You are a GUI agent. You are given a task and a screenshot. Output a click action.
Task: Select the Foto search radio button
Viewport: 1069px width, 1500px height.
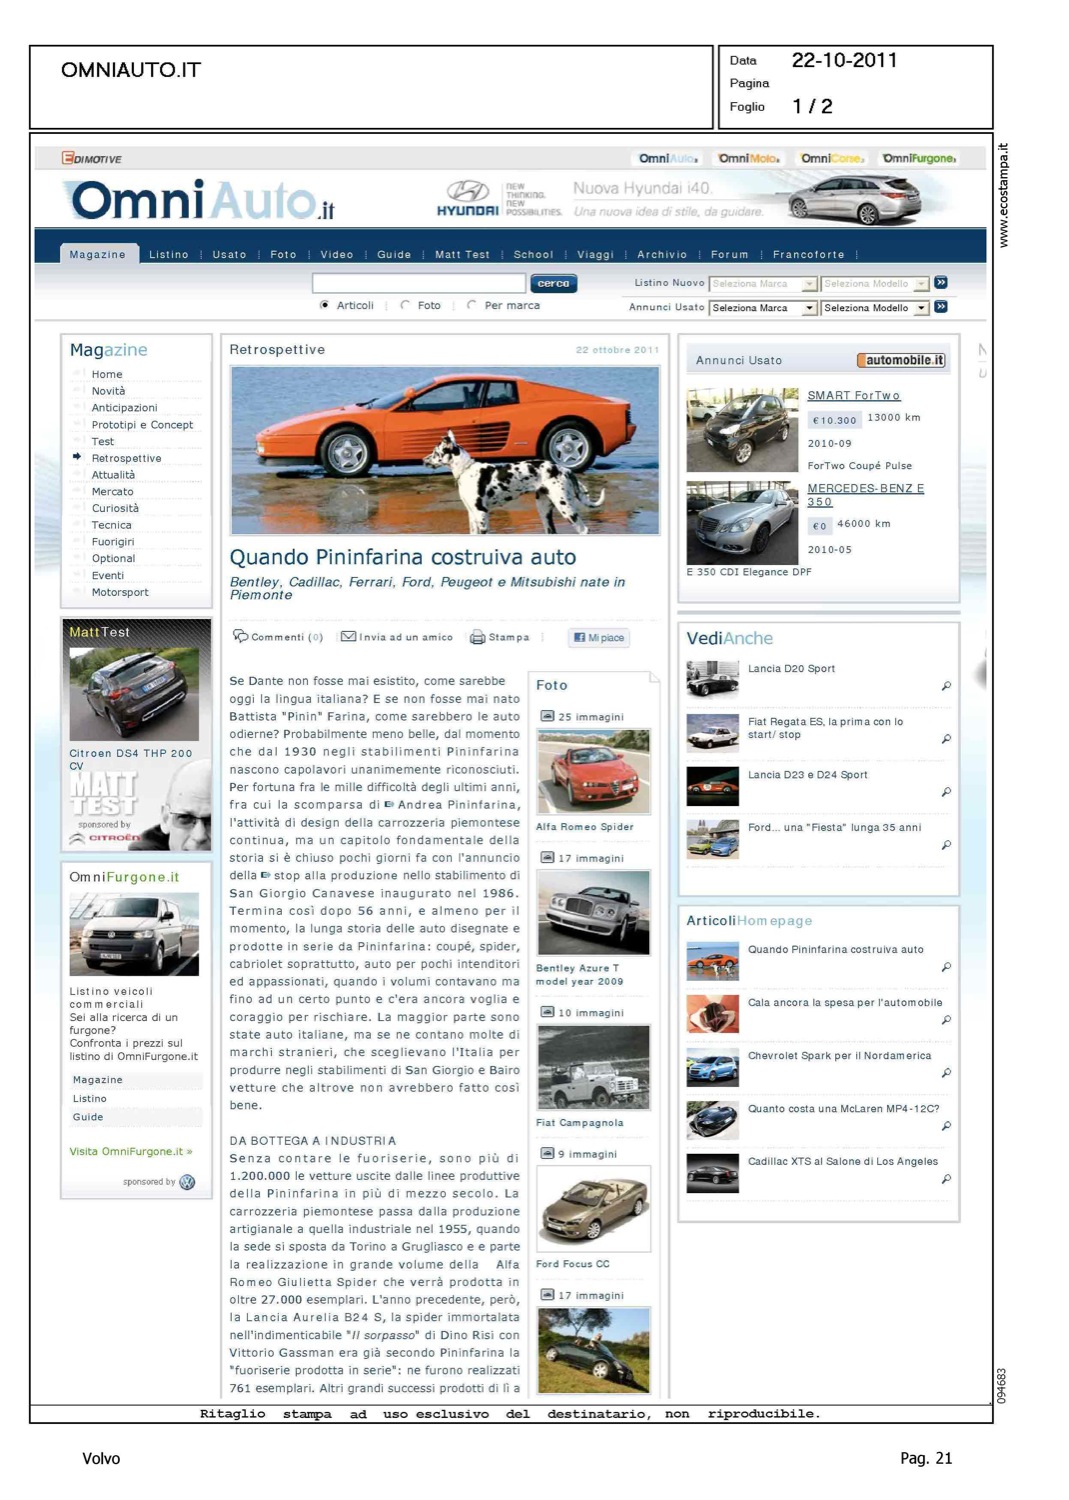click(405, 305)
